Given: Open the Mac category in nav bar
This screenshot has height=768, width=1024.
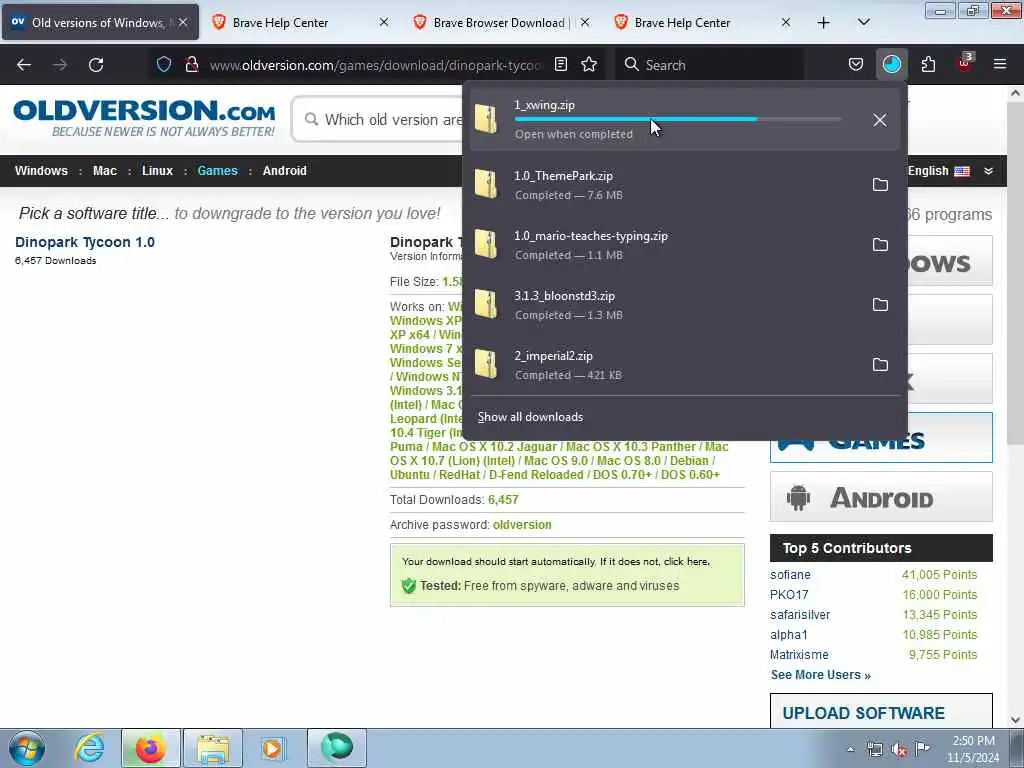Looking at the screenshot, I should (x=104, y=171).
